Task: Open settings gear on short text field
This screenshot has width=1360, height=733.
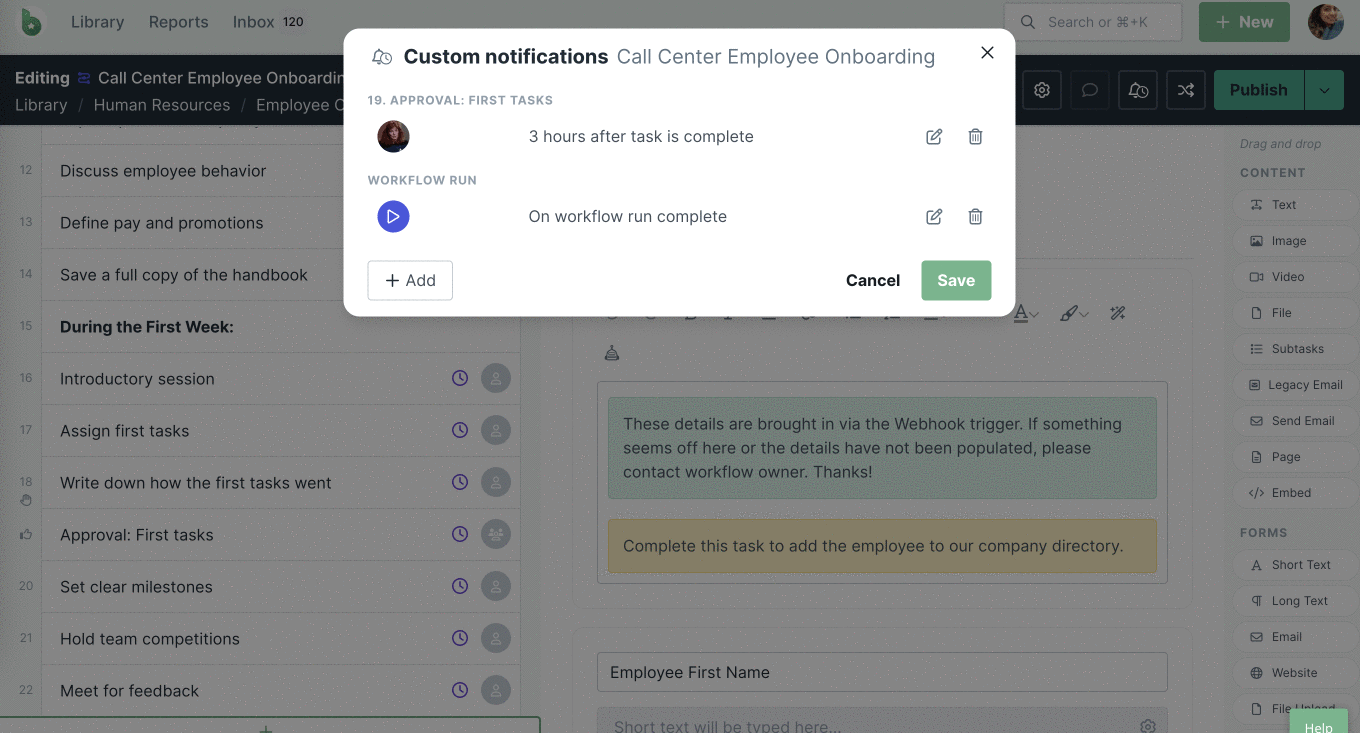Action: (x=1148, y=726)
